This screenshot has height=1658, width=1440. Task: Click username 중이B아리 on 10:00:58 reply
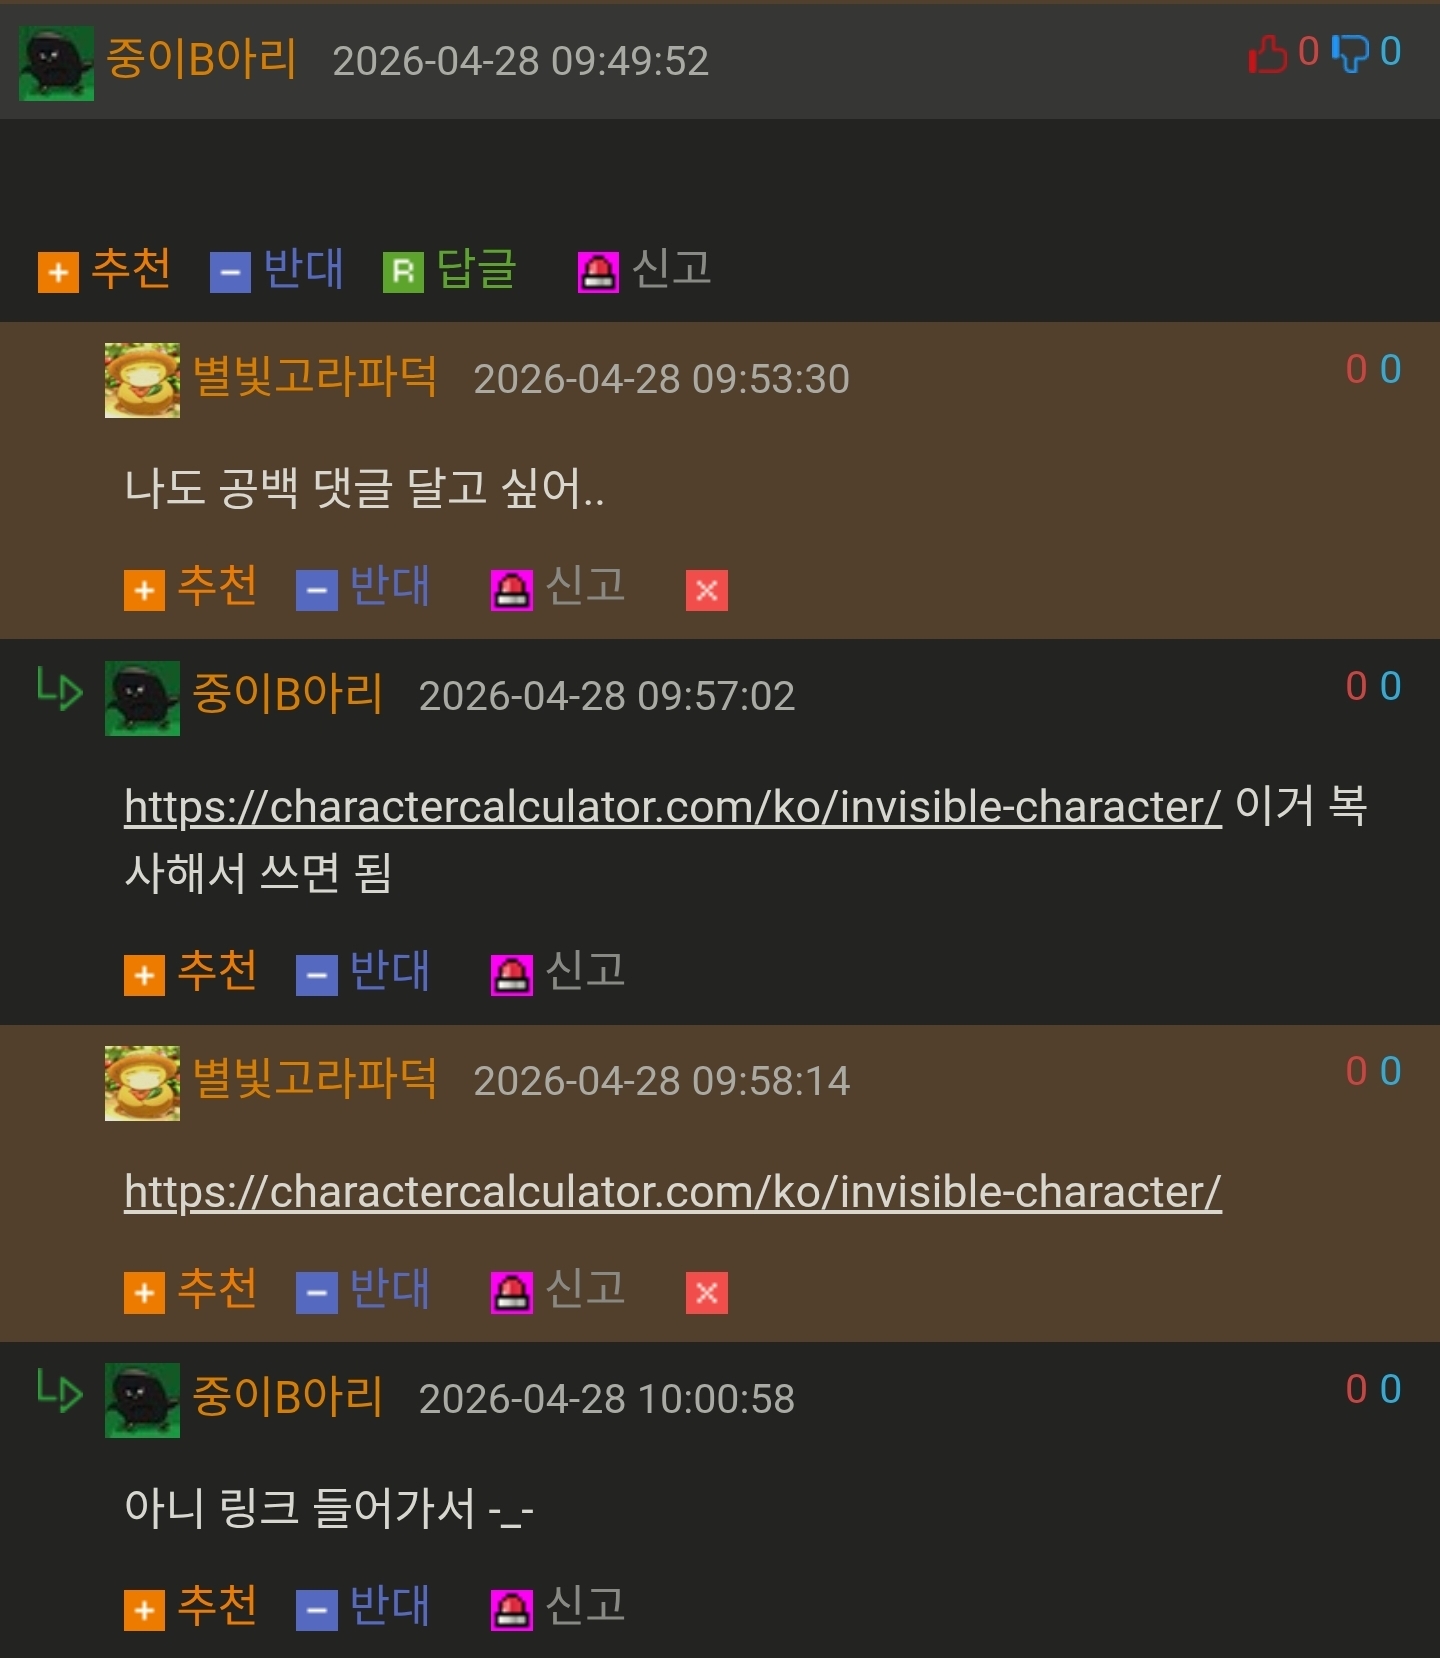[287, 1396]
